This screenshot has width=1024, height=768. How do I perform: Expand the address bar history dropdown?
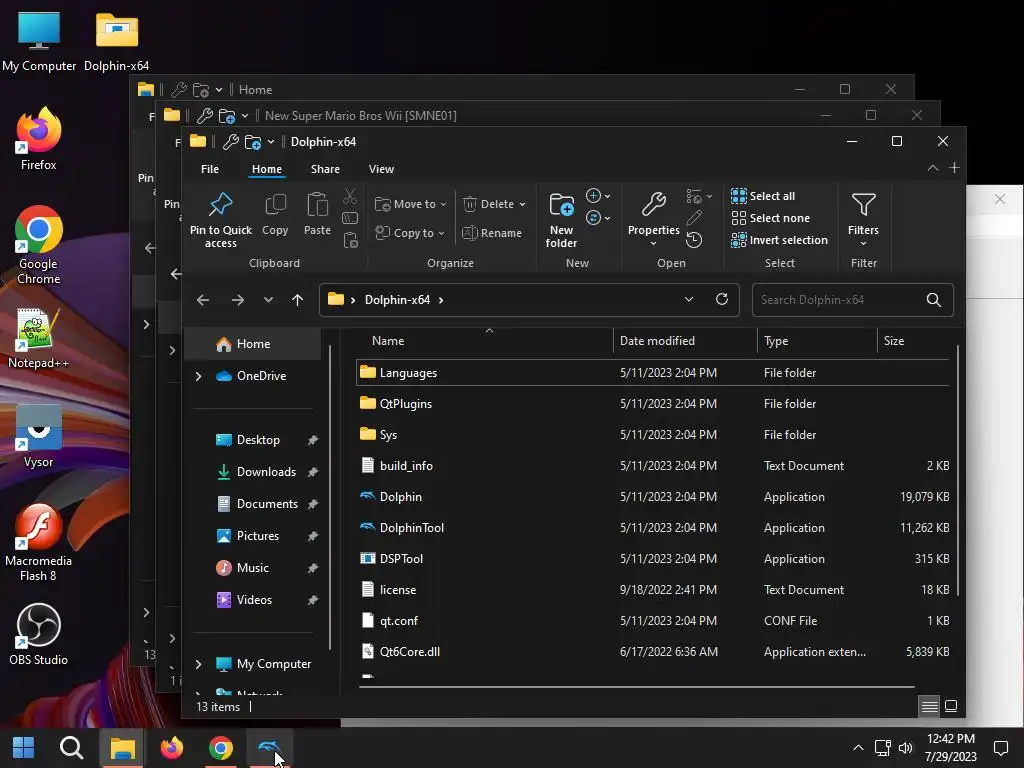(689, 299)
